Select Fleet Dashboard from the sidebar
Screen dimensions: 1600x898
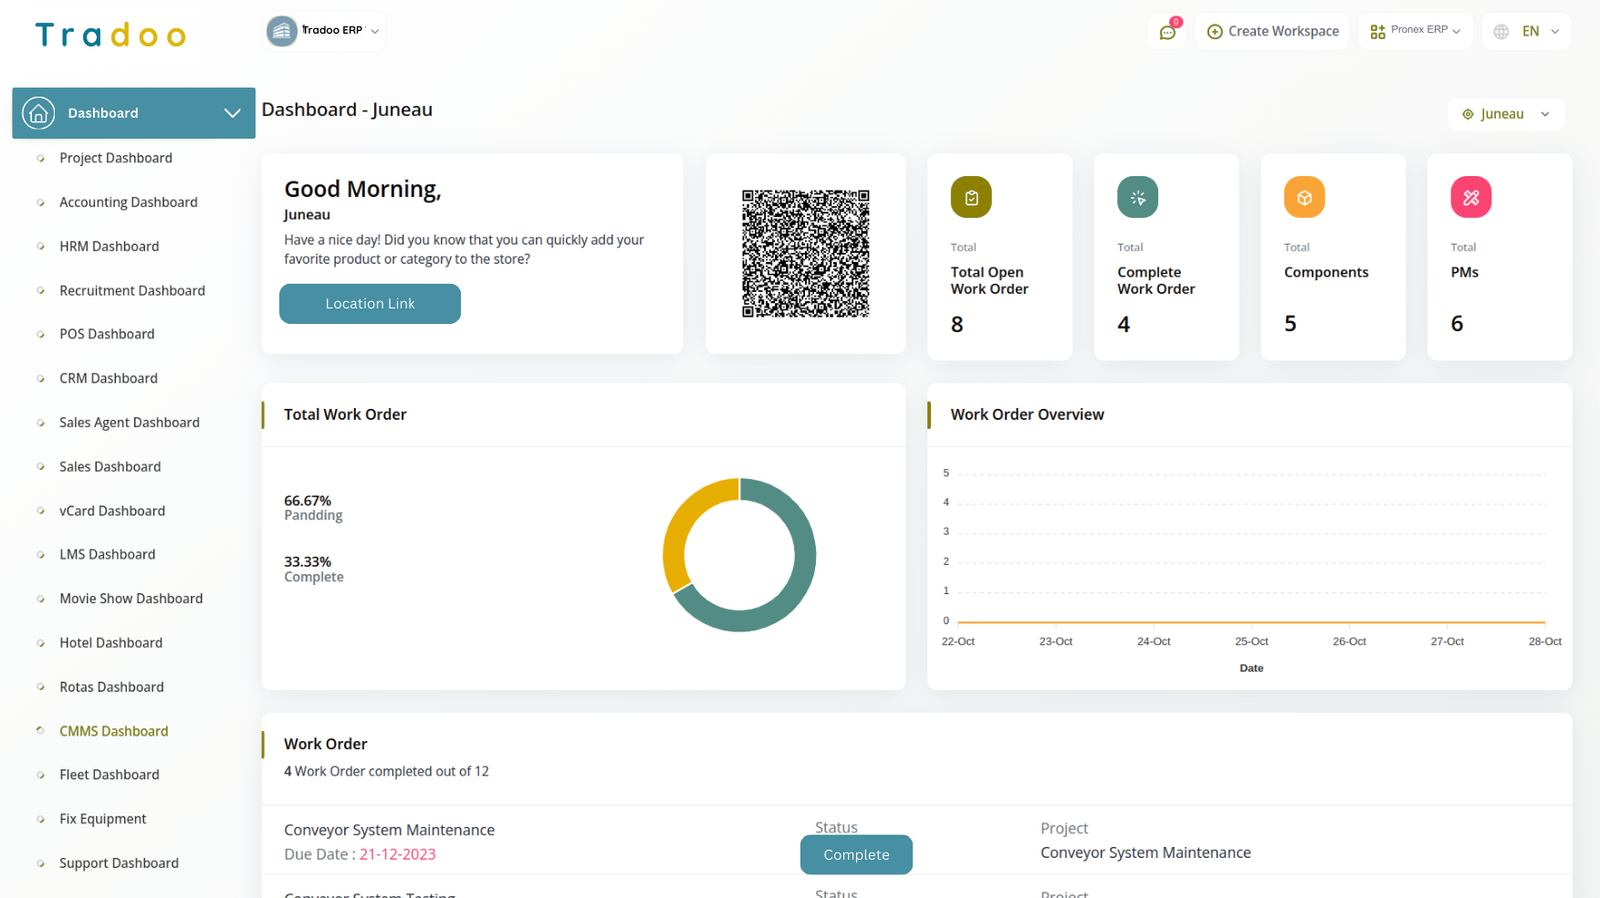(109, 775)
